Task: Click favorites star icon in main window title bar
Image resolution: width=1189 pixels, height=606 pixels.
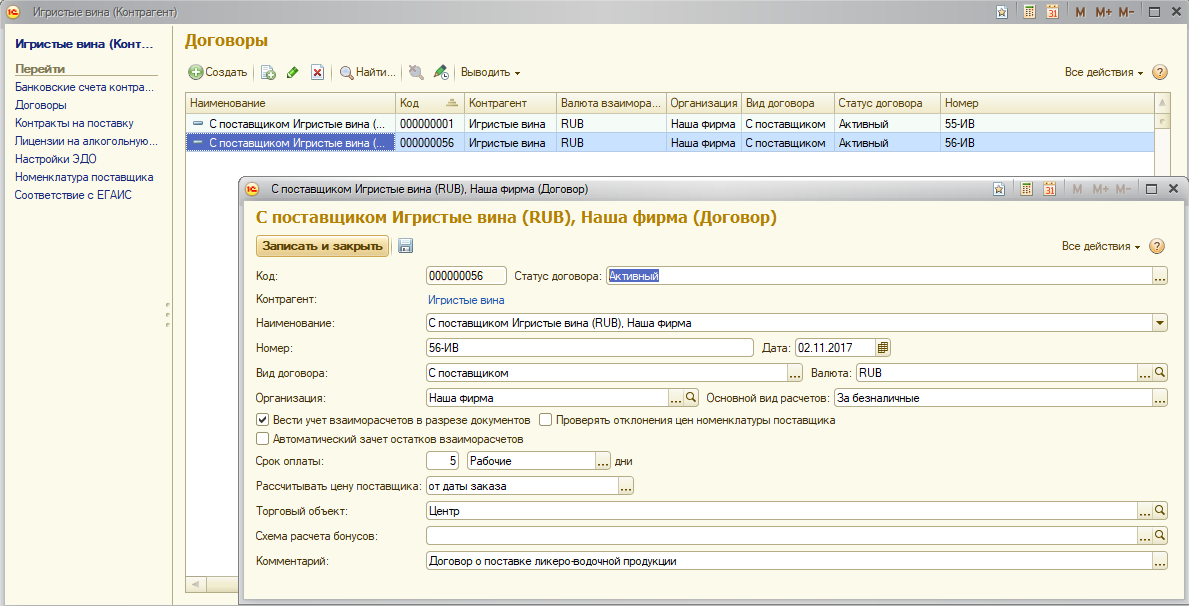Action: click(x=1002, y=12)
